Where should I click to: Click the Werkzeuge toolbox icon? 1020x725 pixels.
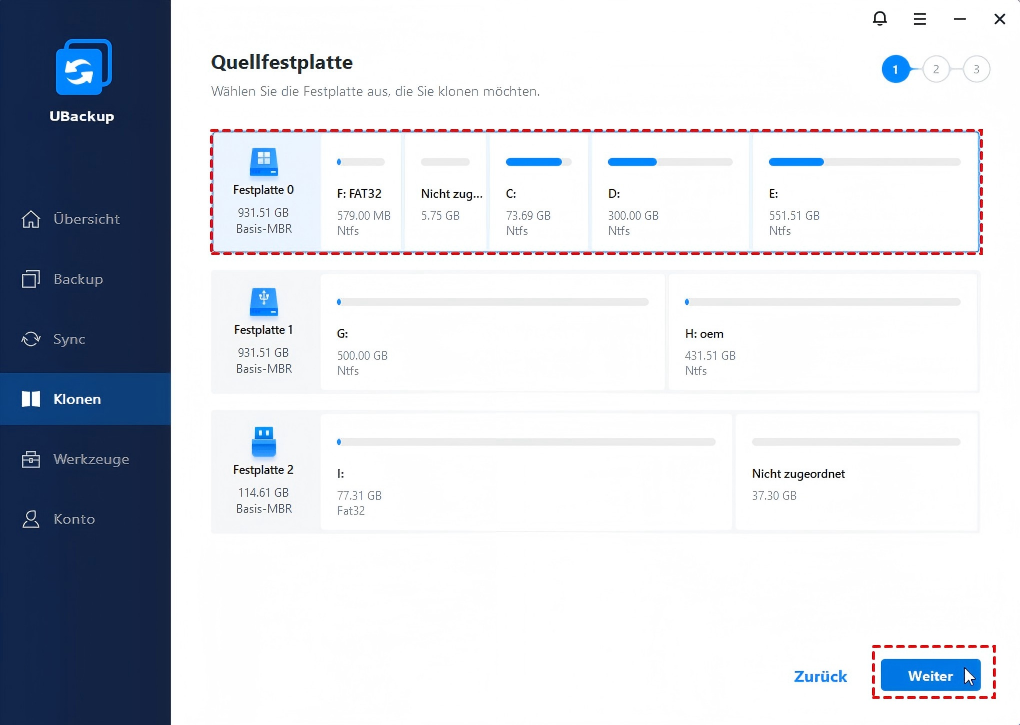[32, 459]
